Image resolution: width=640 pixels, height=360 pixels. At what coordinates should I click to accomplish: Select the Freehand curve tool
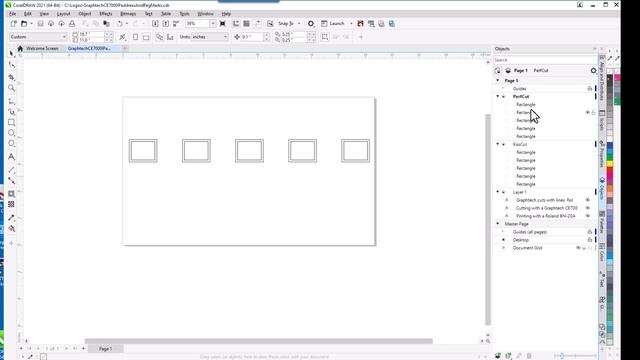point(11,101)
